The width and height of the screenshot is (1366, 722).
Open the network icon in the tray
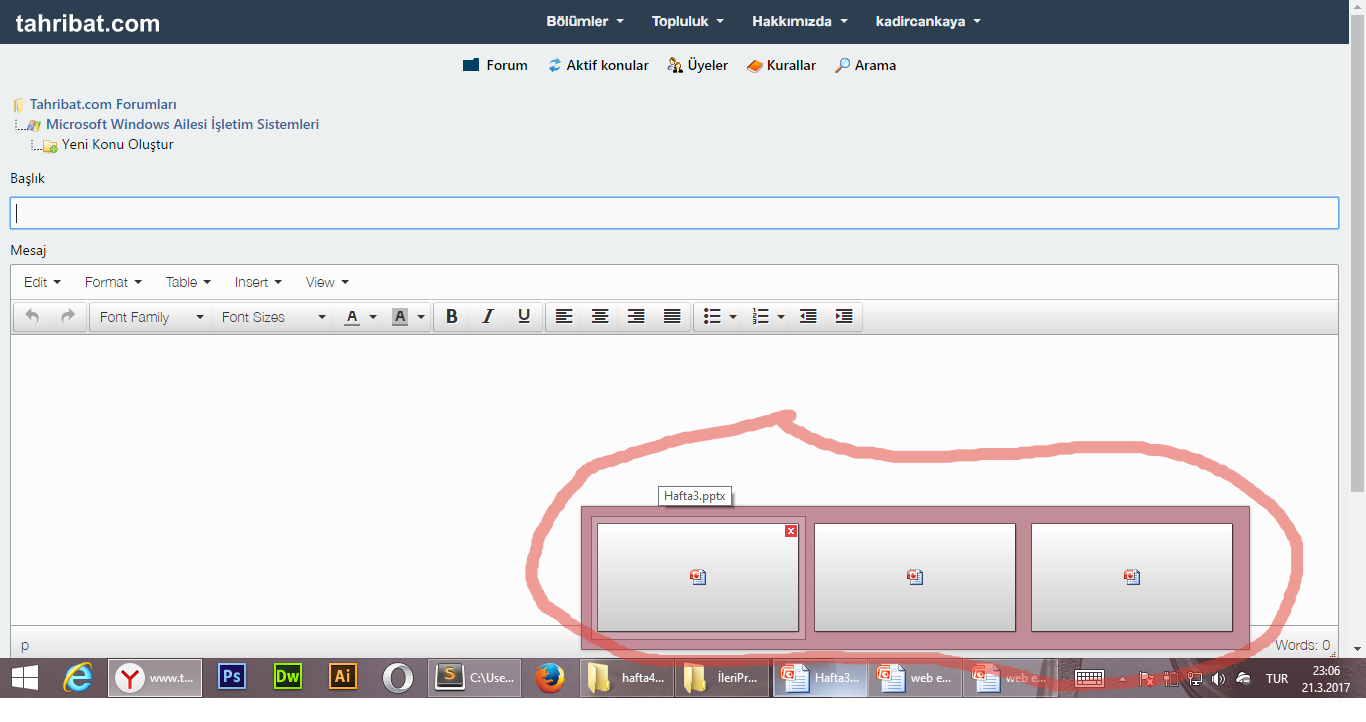(1195, 679)
